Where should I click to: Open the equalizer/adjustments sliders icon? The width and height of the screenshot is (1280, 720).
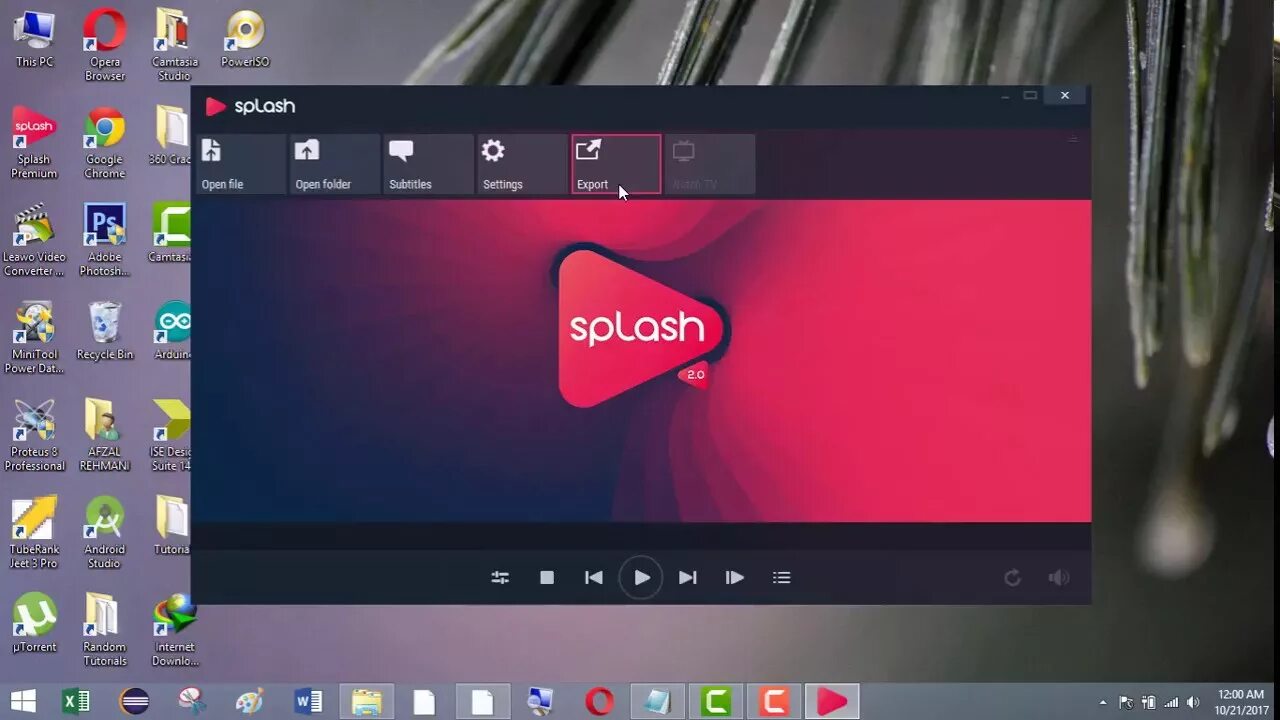tap(500, 577)
